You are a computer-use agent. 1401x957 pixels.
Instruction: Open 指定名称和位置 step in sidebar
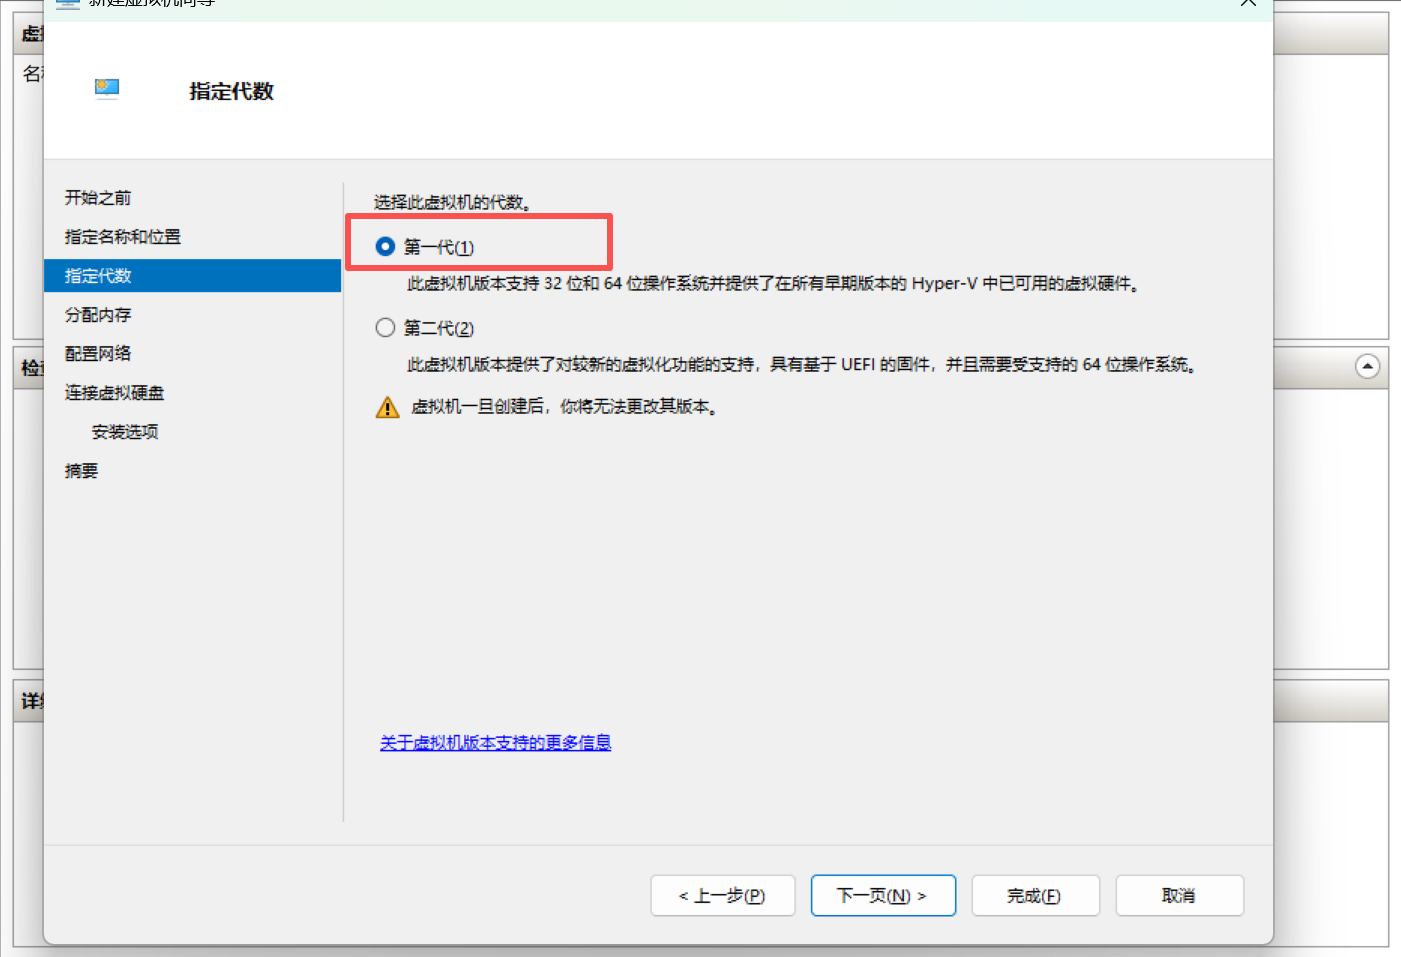[122, 237]
